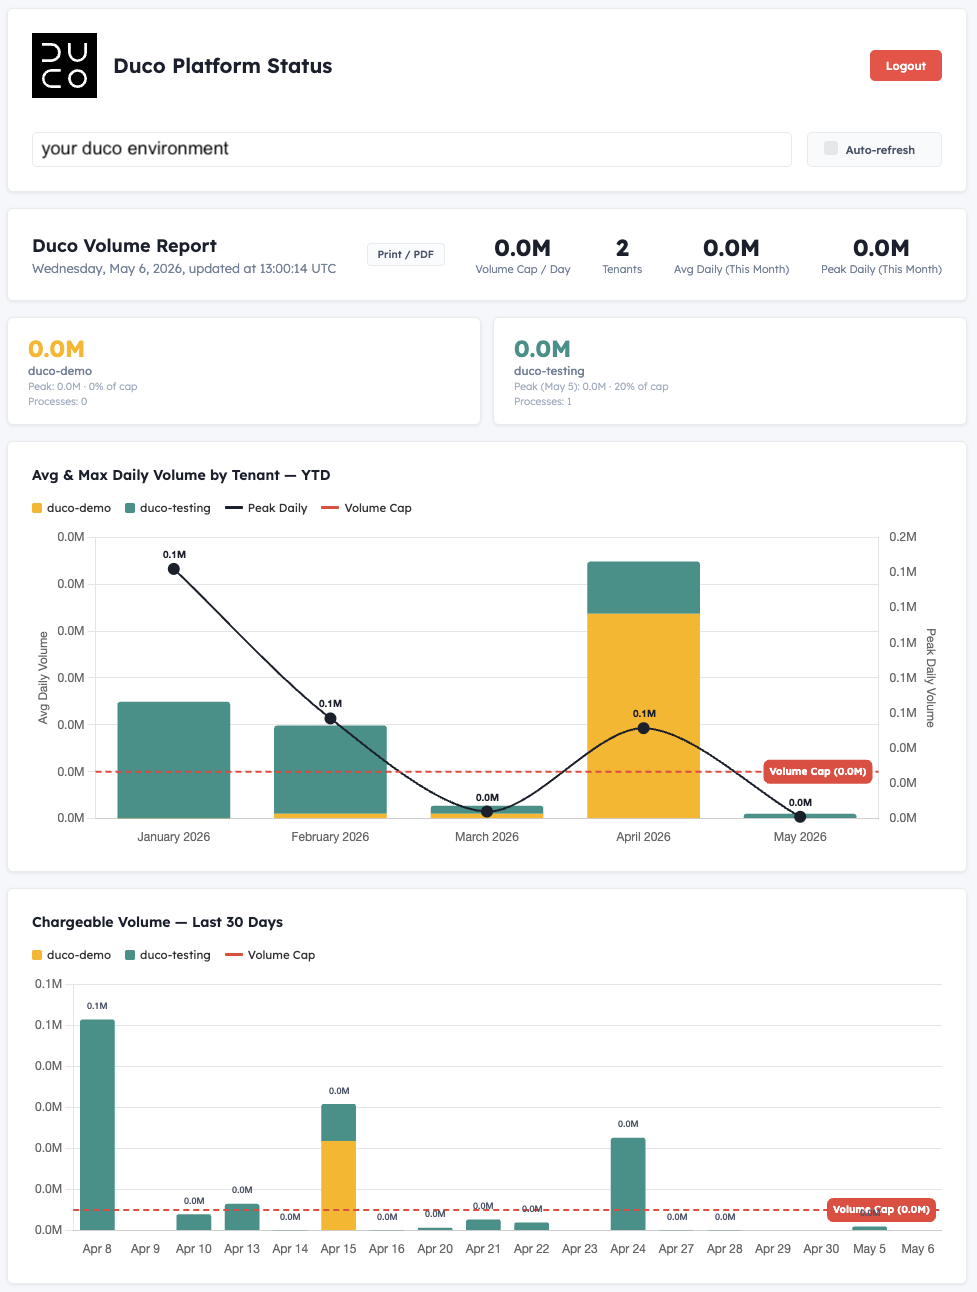Click the Apr 8 bar in 30-day chart
The width and height of the screenshot is (977, 1292).
(97, 1125)
